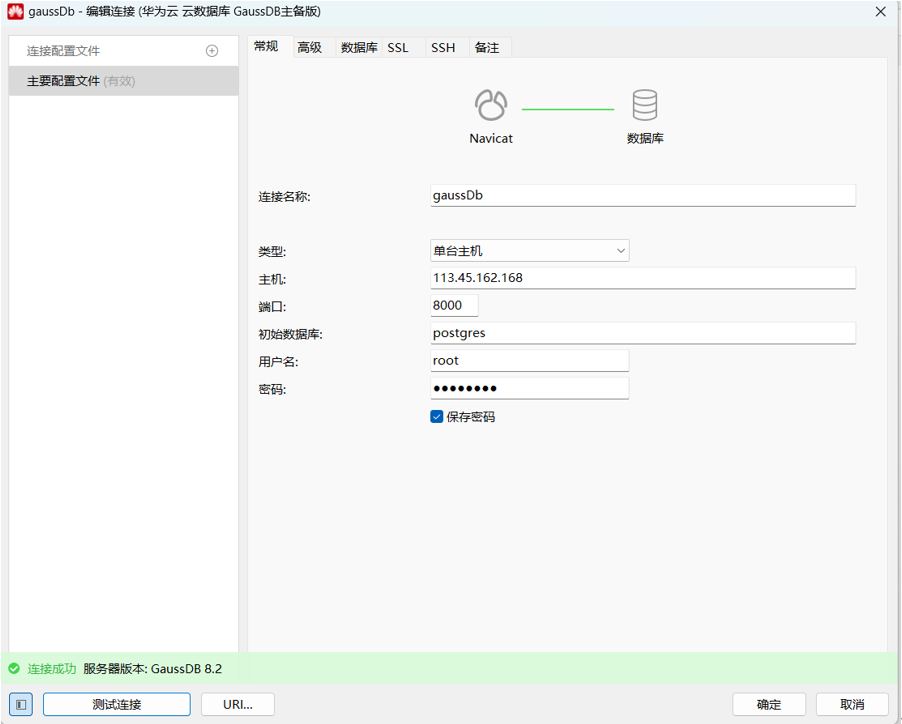Click the Huawei logo in title bar
The height and width of the screenshot is (724, 902).
point(16,12)
